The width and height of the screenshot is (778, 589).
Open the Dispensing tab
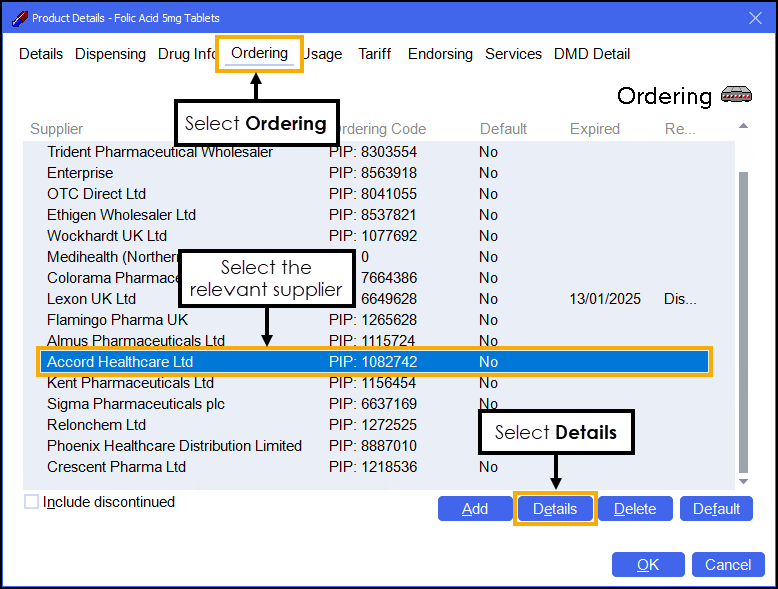pyautogui.click(x=110, y=54)
